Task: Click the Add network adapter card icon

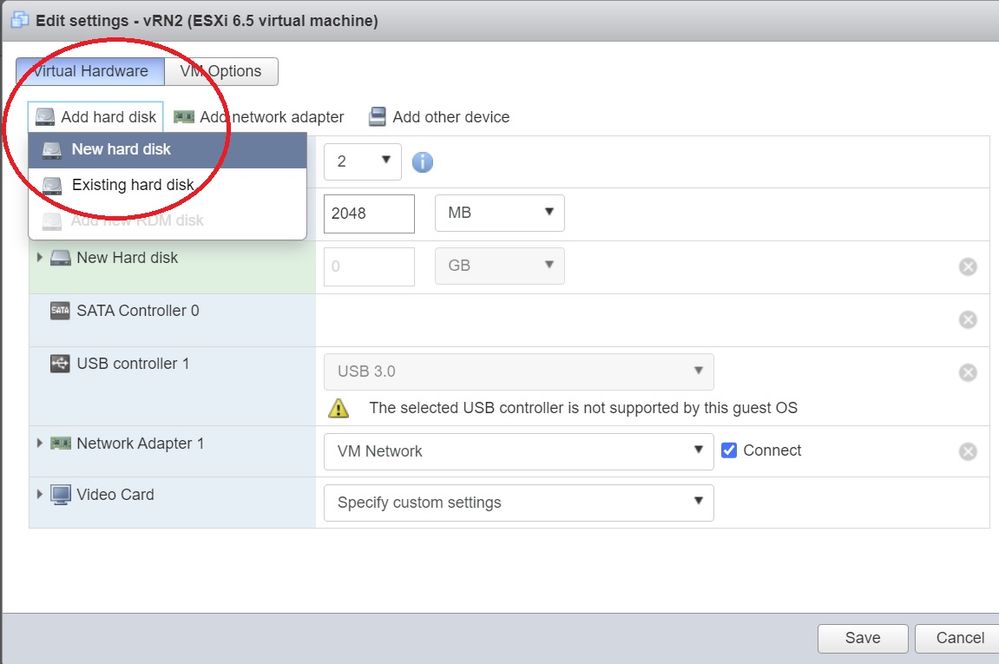Action: click(184, 117)
